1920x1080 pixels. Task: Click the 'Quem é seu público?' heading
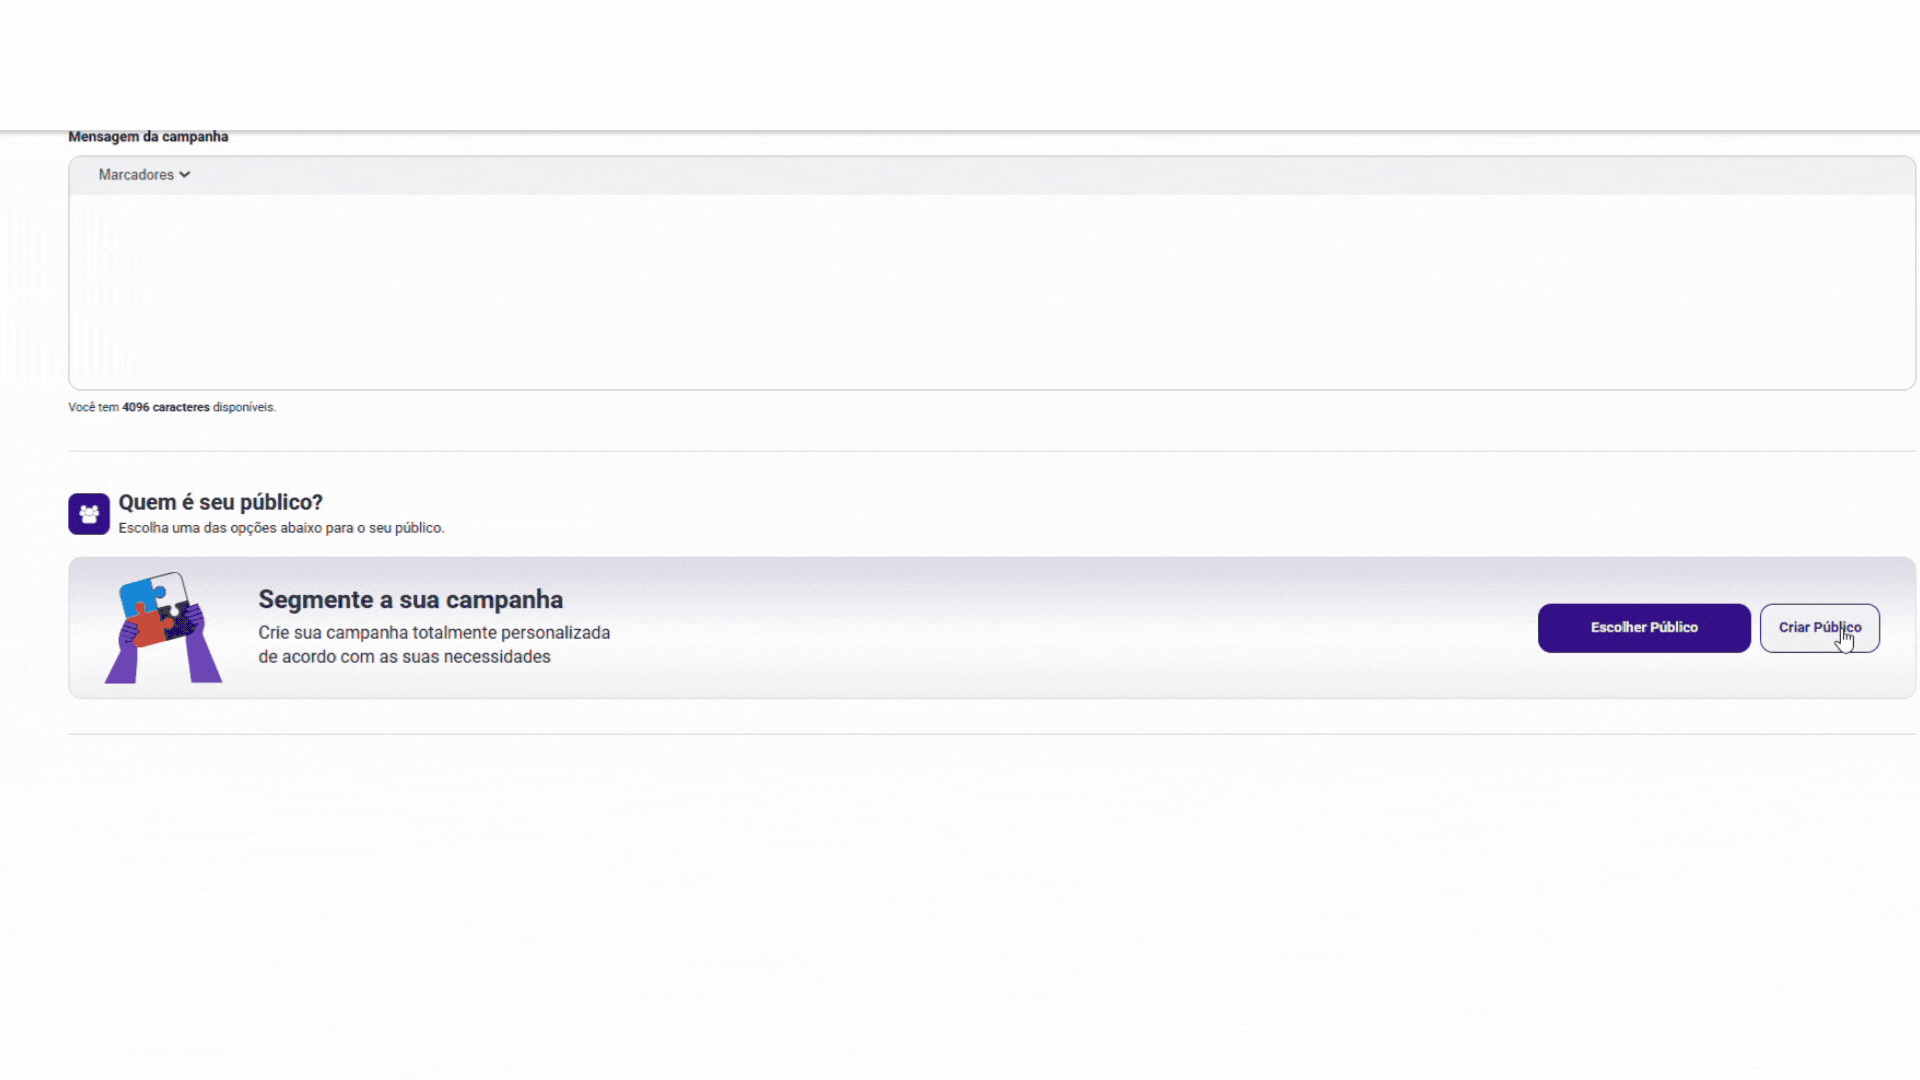[220, 502]
